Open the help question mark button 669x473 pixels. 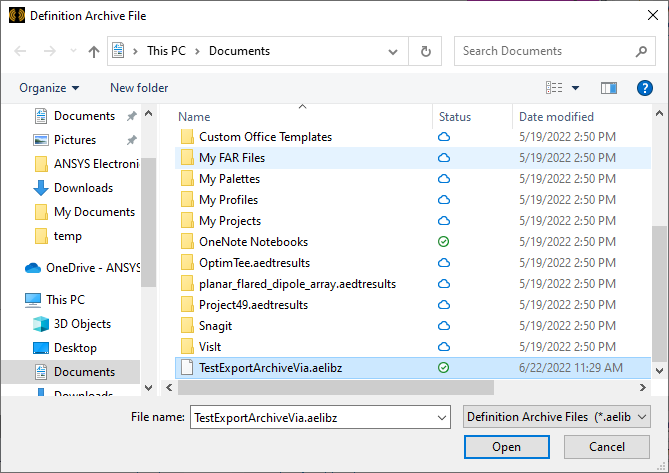644,88
